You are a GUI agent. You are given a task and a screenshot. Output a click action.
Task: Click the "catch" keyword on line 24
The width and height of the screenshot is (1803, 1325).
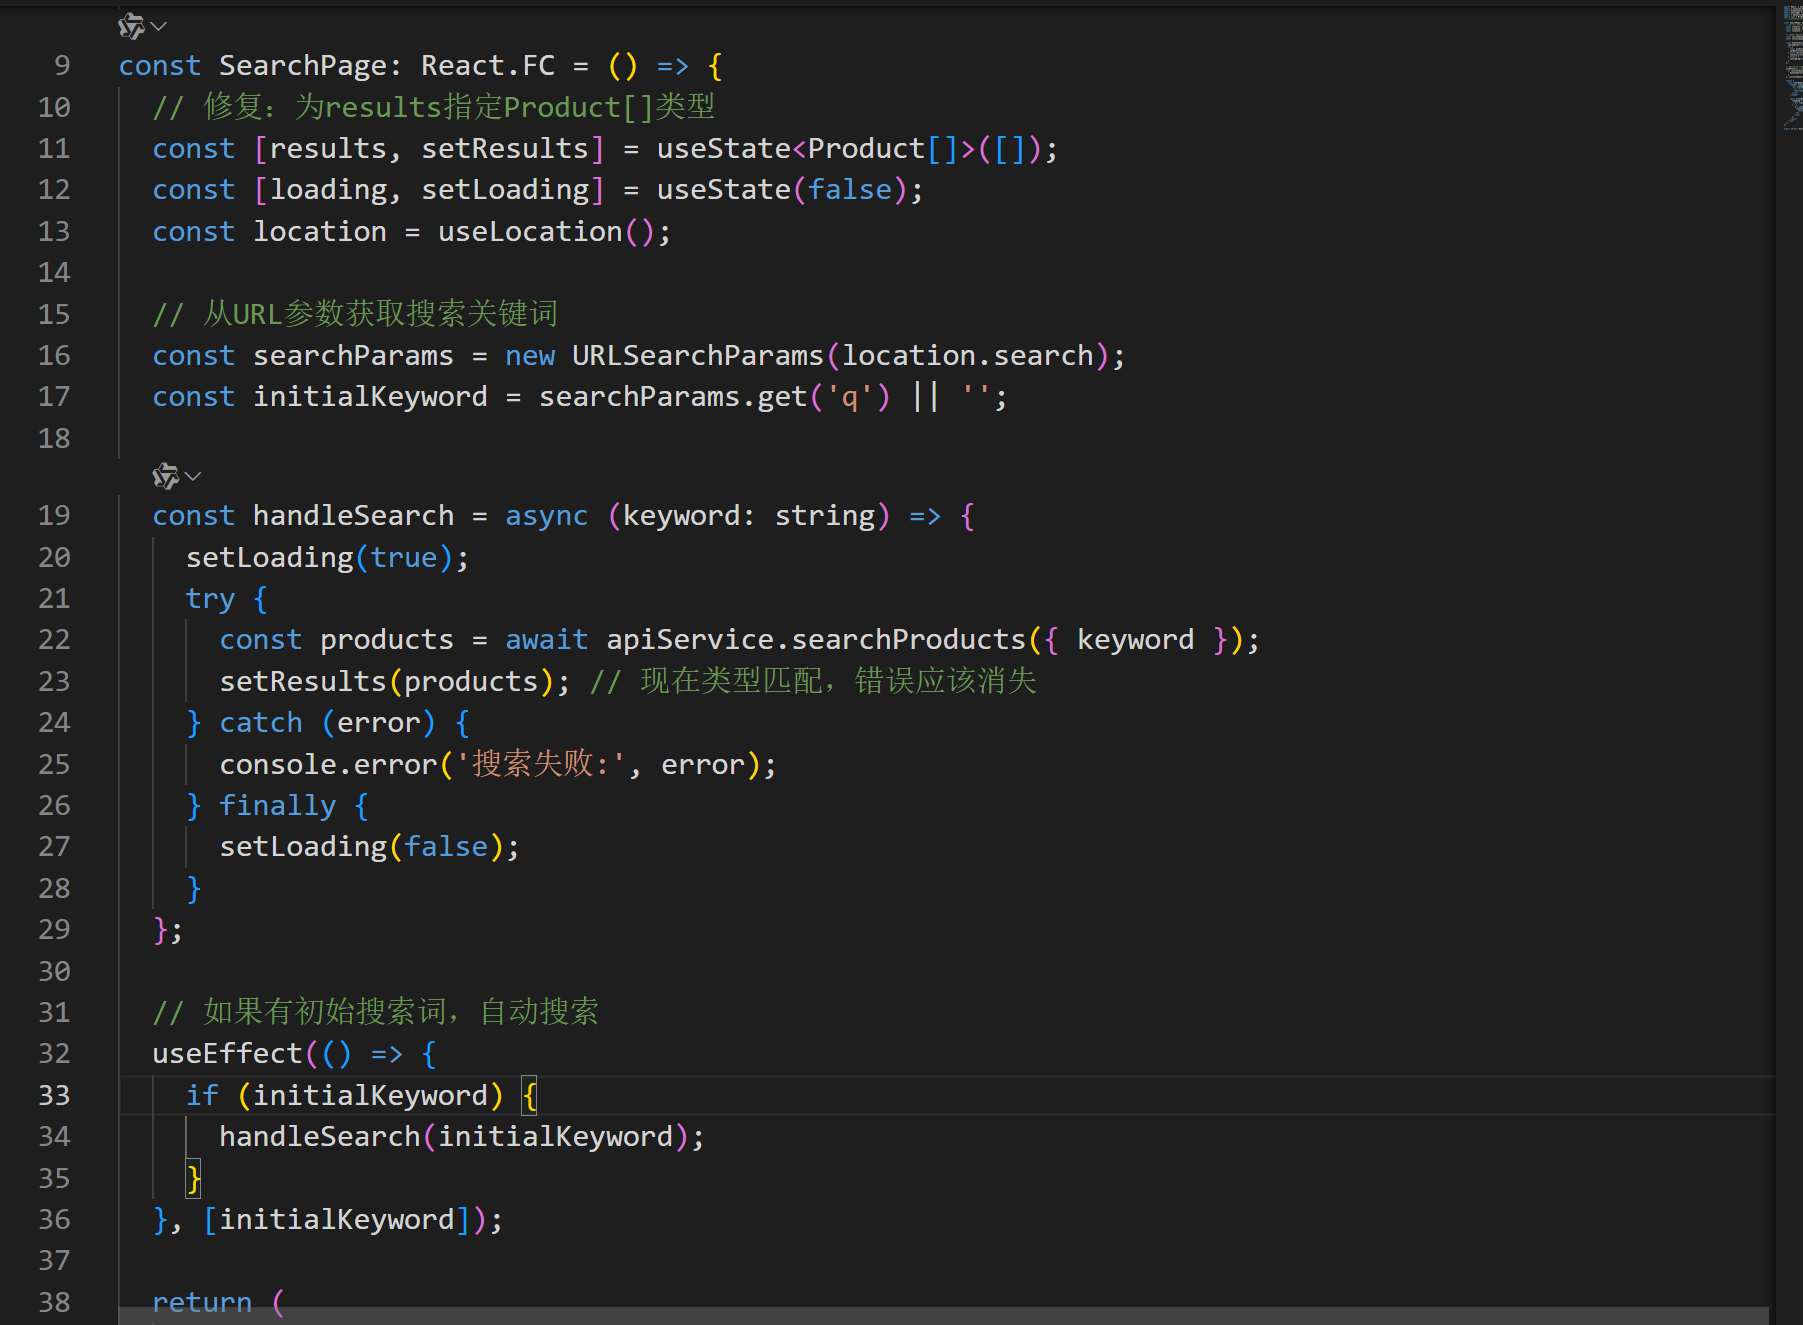coord(261,723)
